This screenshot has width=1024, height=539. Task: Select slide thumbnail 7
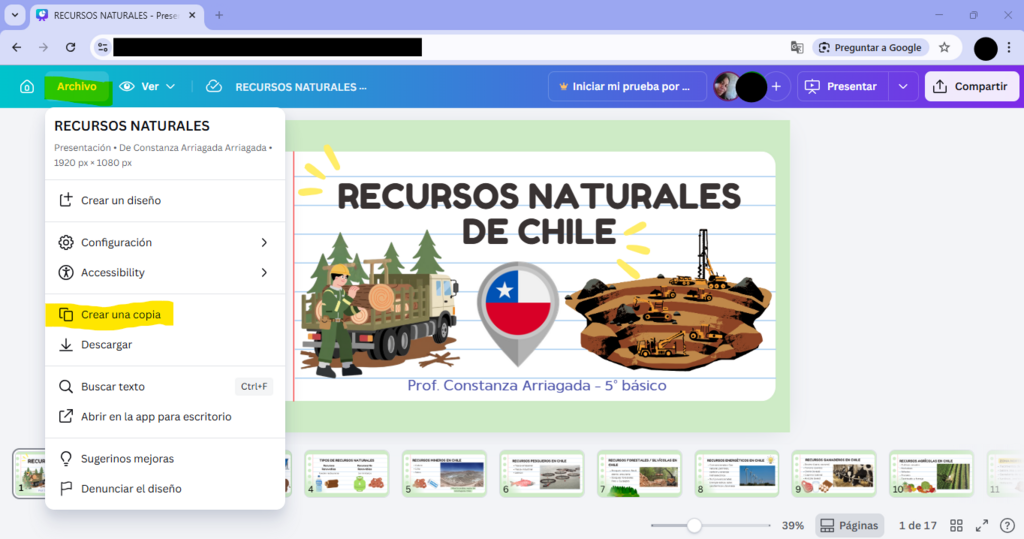click(x=639, y=474)
